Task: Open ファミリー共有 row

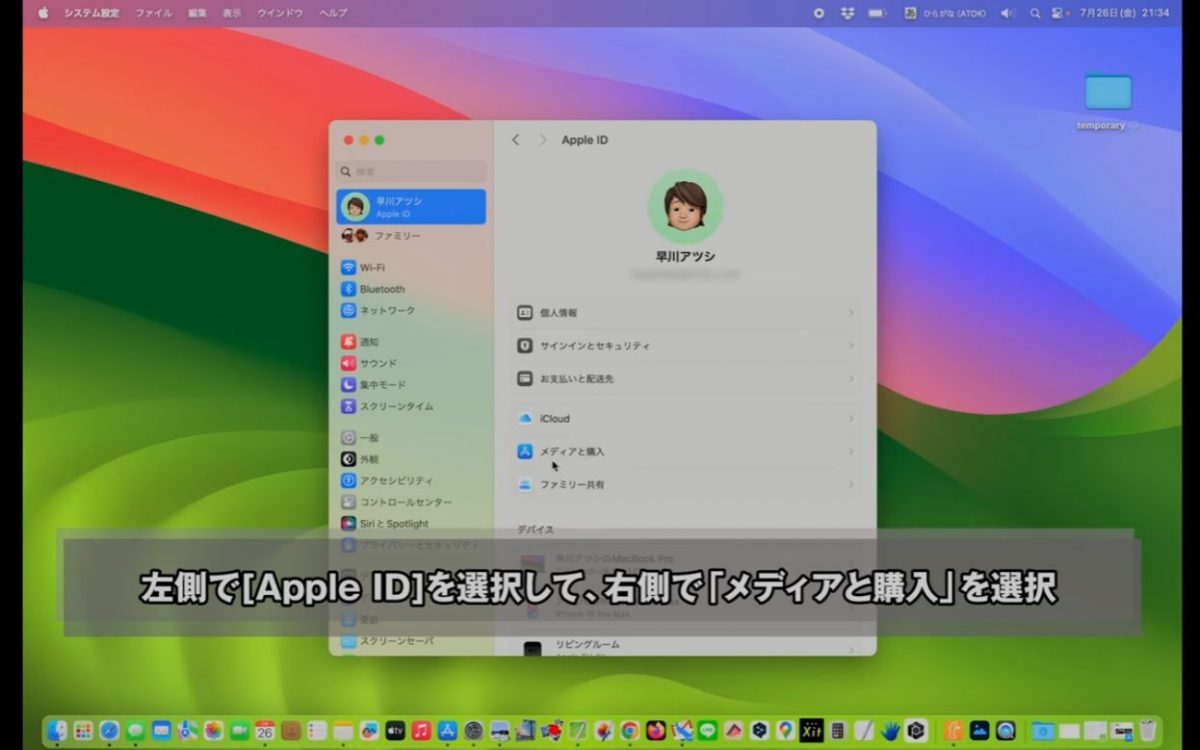Action: tap(685, 484)
